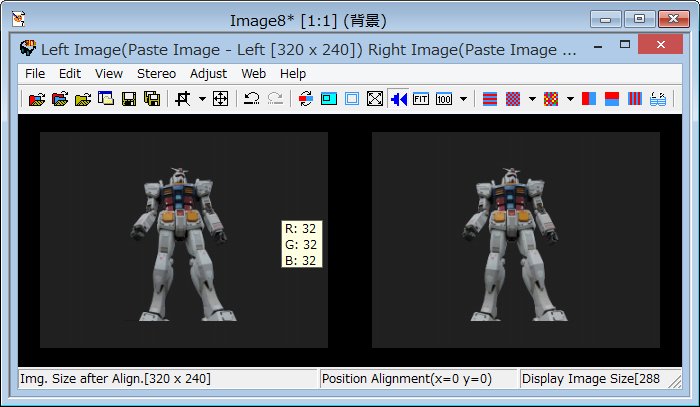Toggle the blue mirror arrows button
700x407 pixels.
click(398, 99)
